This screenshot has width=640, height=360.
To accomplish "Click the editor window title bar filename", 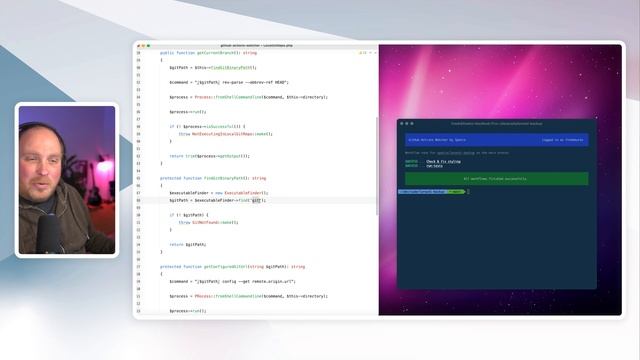I will click(x=256, y=45).
